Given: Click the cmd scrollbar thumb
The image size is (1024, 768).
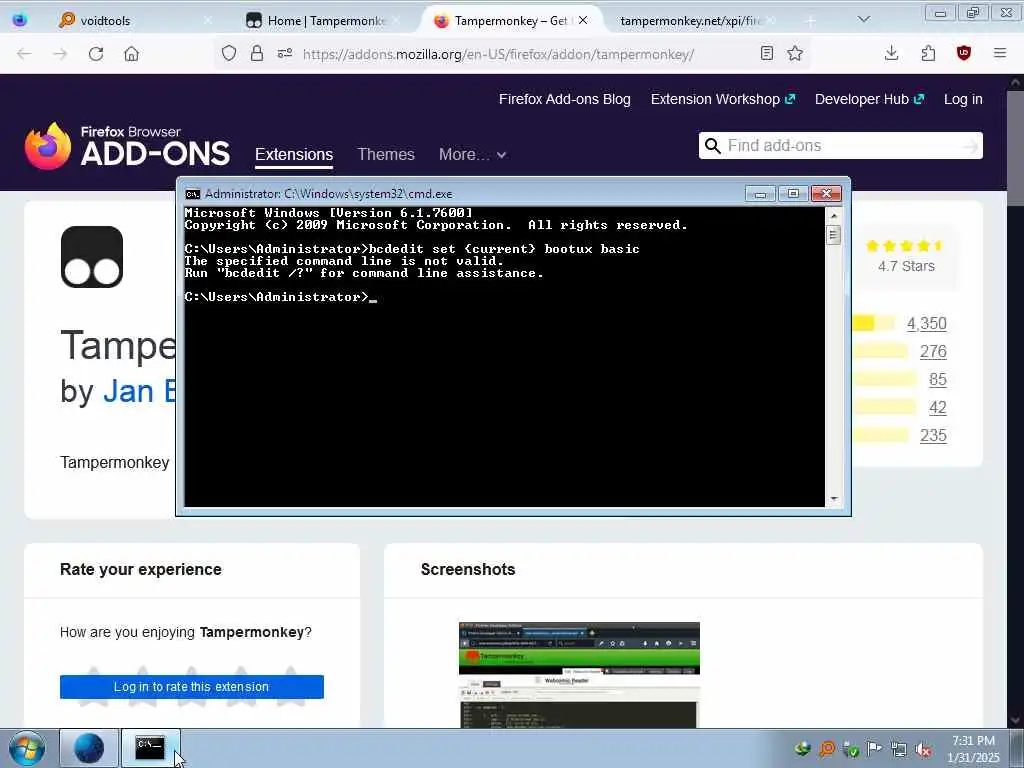Looking at the screenshot, I should coord(833,235).
